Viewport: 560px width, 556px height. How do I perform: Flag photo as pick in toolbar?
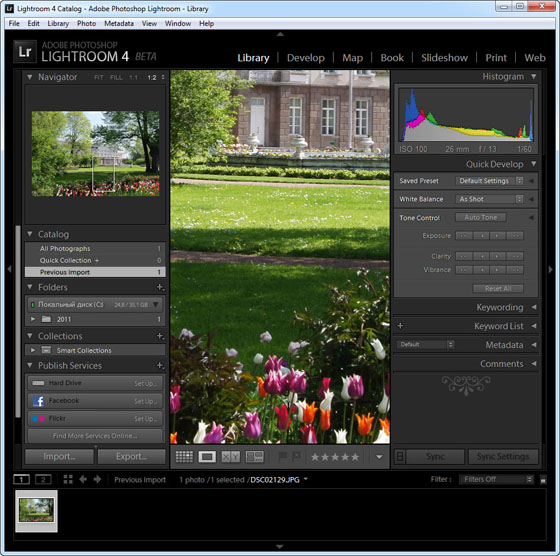[x=283, y=456]
